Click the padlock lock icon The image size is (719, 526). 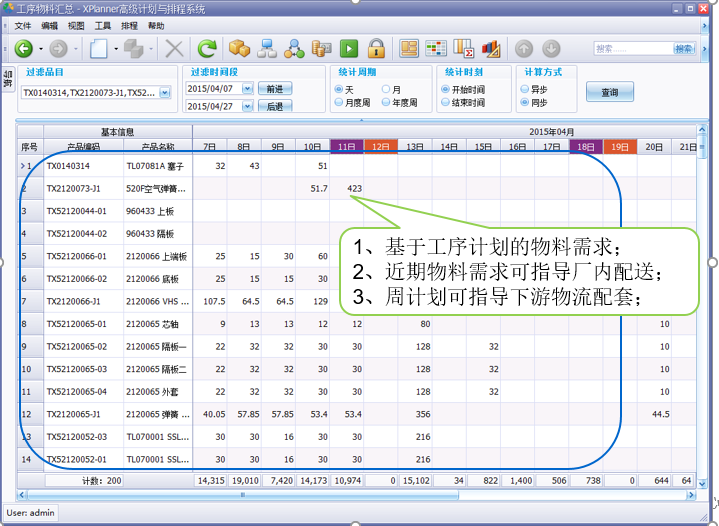(x=376, y=48)
